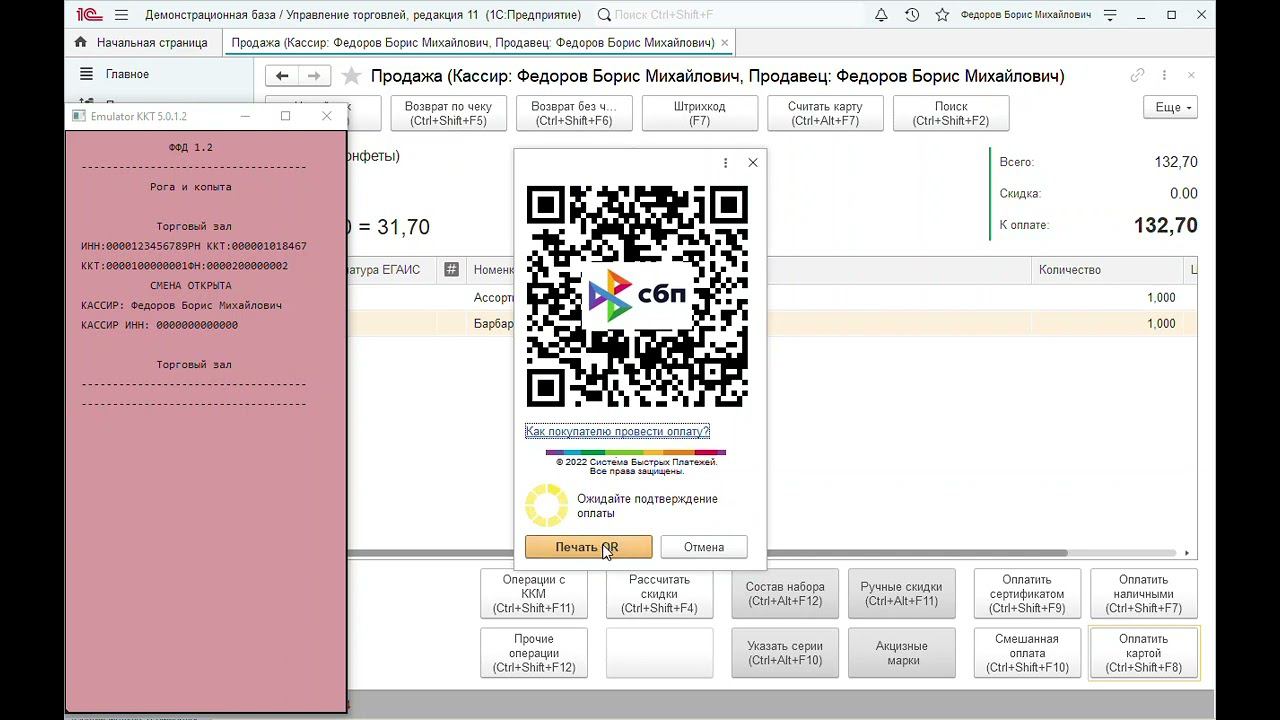Click the Всего label in totals
This screenshot has width=1280, height=720.
1017,162
